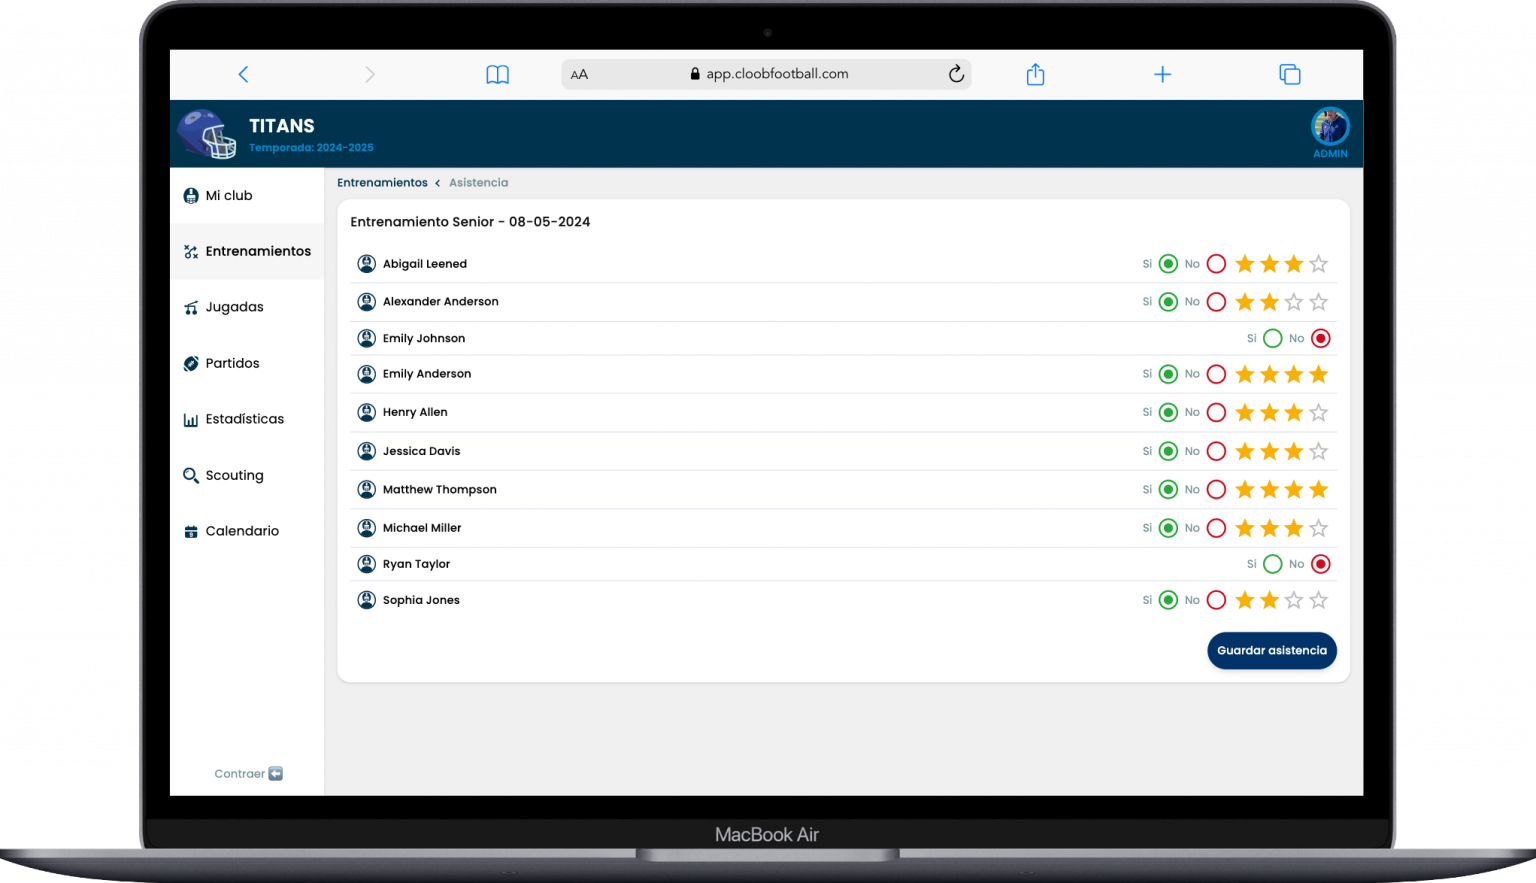This screenshot has width=1536, height=883.
Task: Open the AA reader view menu
Action: [x=579, y=74]
